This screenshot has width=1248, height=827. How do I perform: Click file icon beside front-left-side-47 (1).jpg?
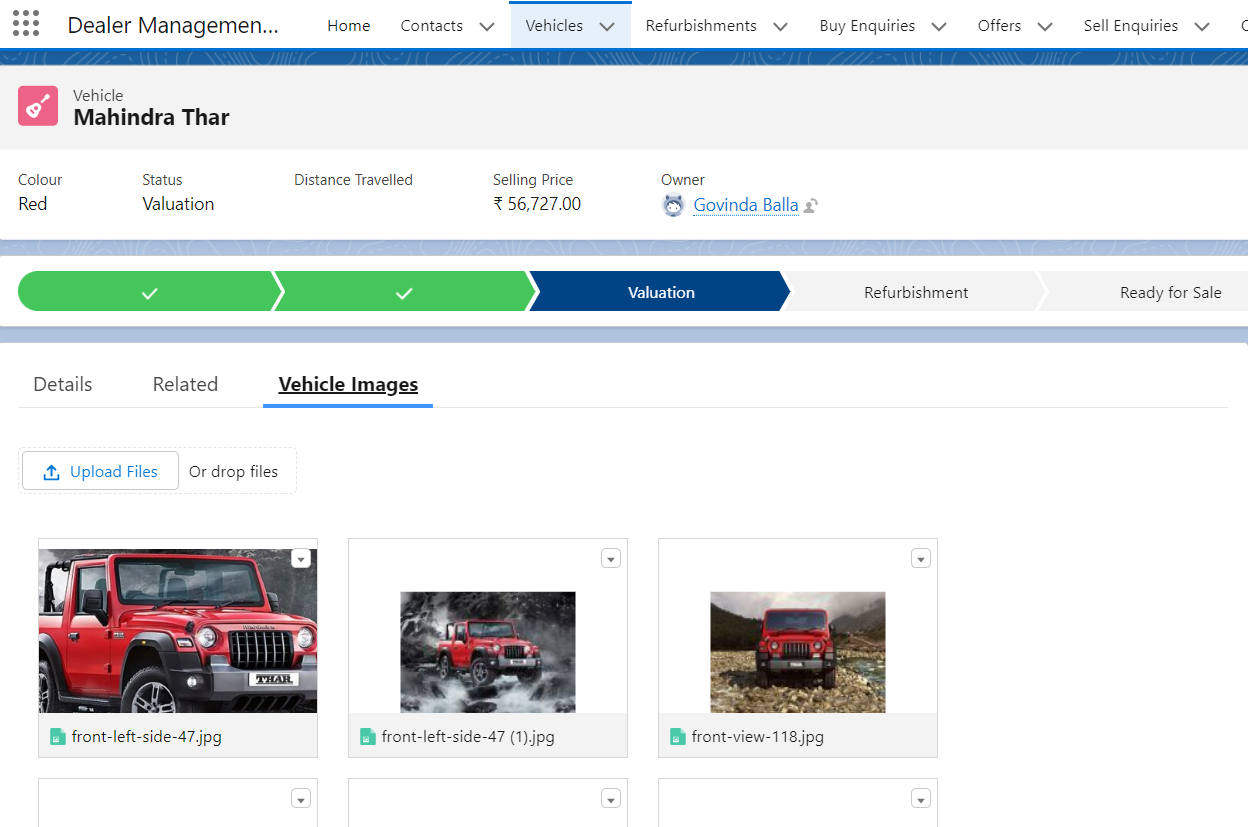pos(368,737)
